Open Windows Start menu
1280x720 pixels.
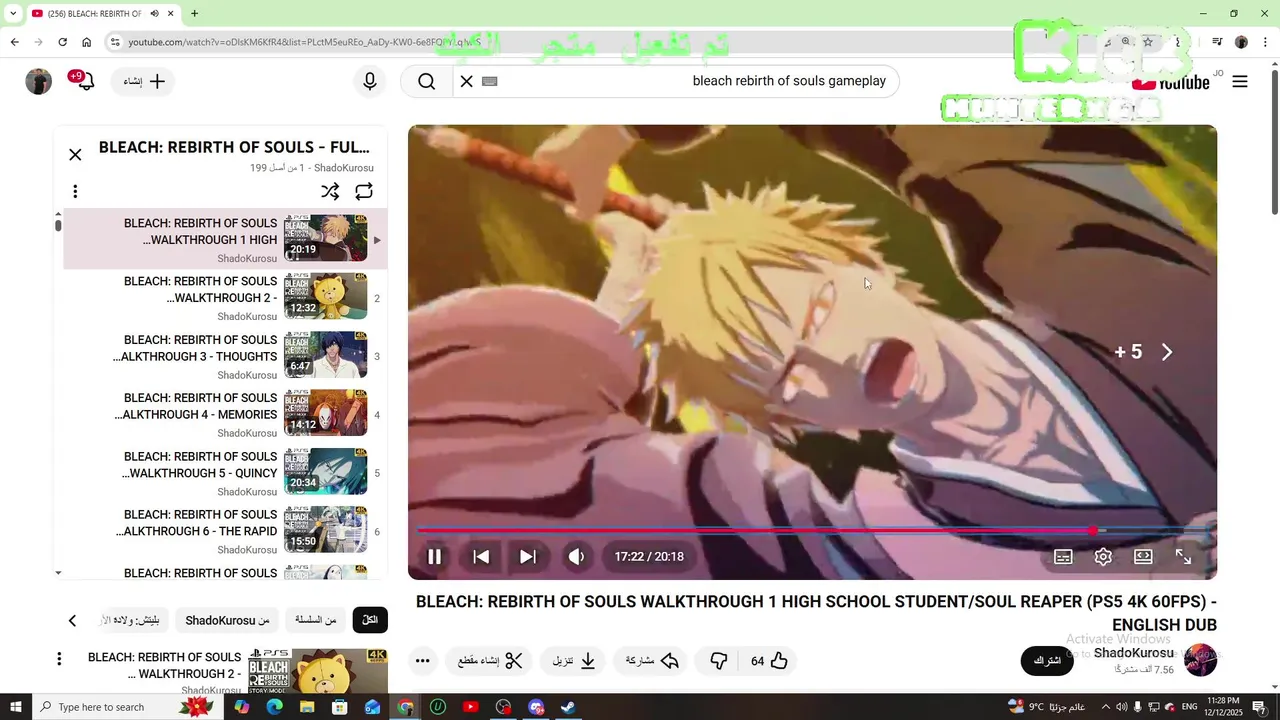click(x=15, y=707)
